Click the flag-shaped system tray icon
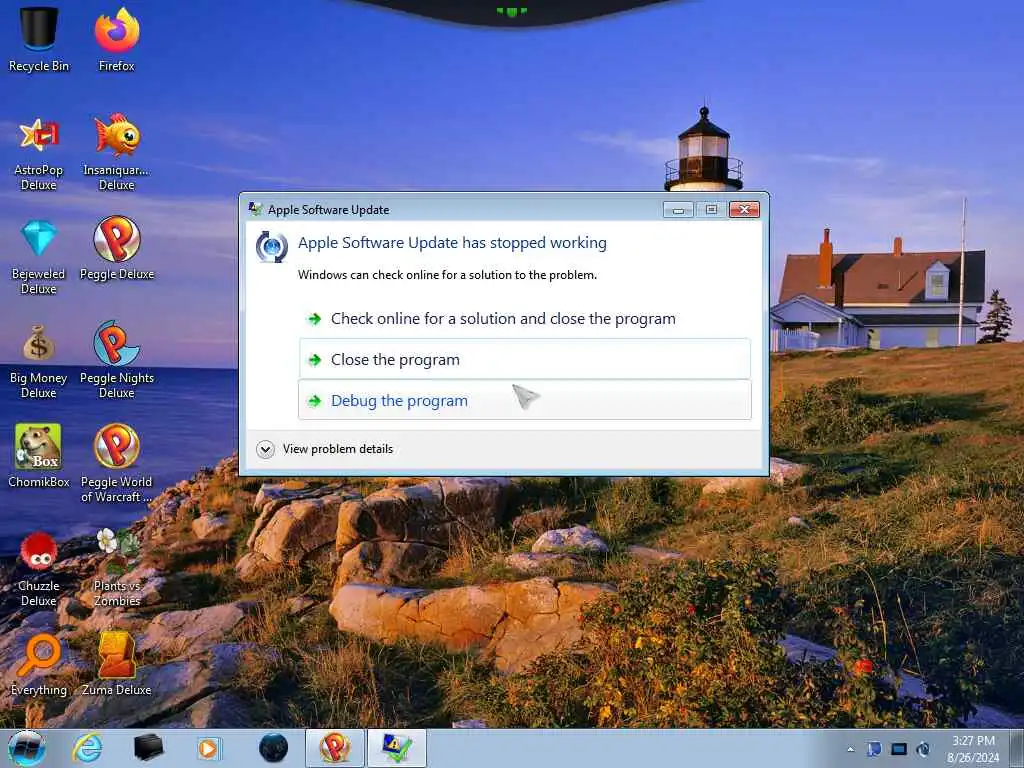Image resolution: width=1024 pixels, height=768 pixels. [x=874, y=749]
